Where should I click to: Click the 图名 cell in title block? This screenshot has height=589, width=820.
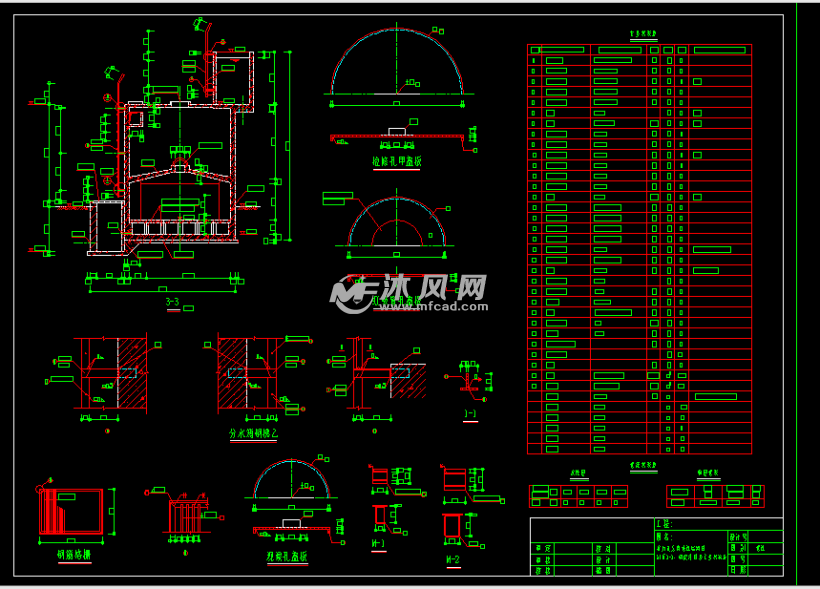pyautogui.click(x=663, y=536)
